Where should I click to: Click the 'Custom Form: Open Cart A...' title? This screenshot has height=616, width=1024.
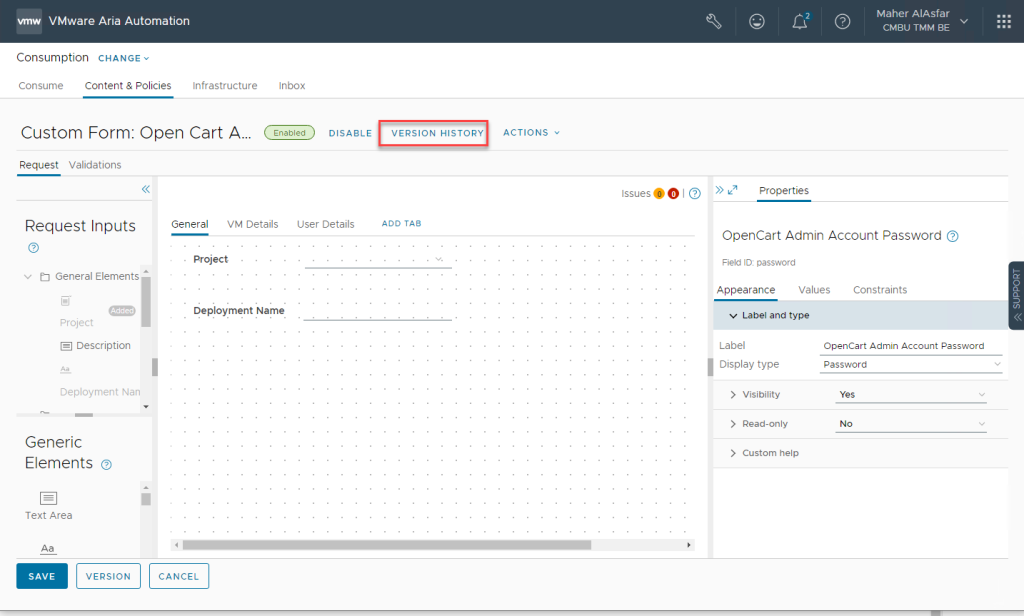136,133
